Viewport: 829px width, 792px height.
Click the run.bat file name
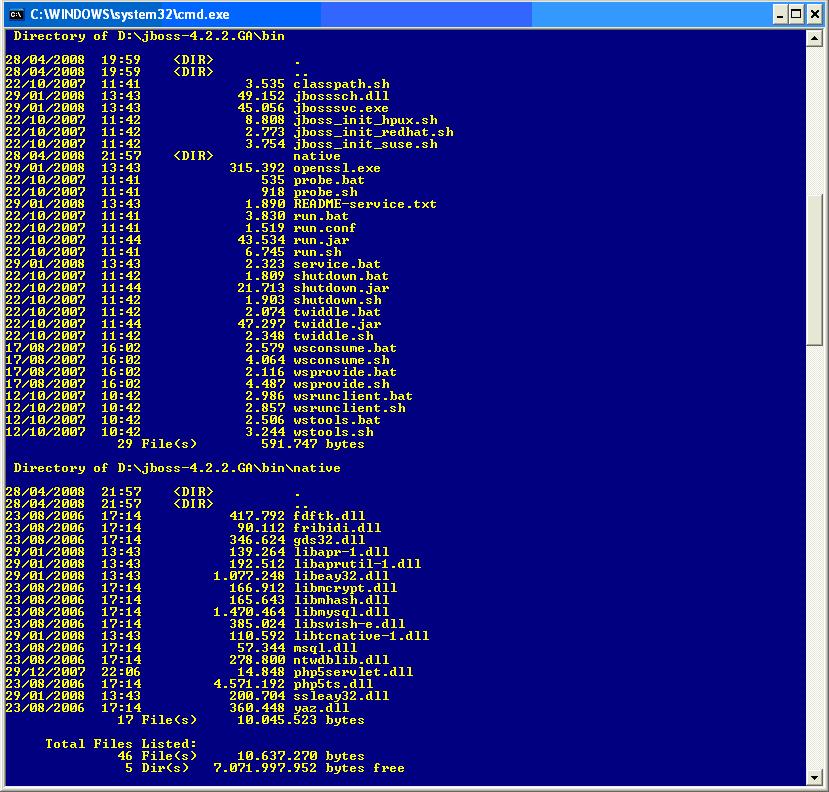321,216
